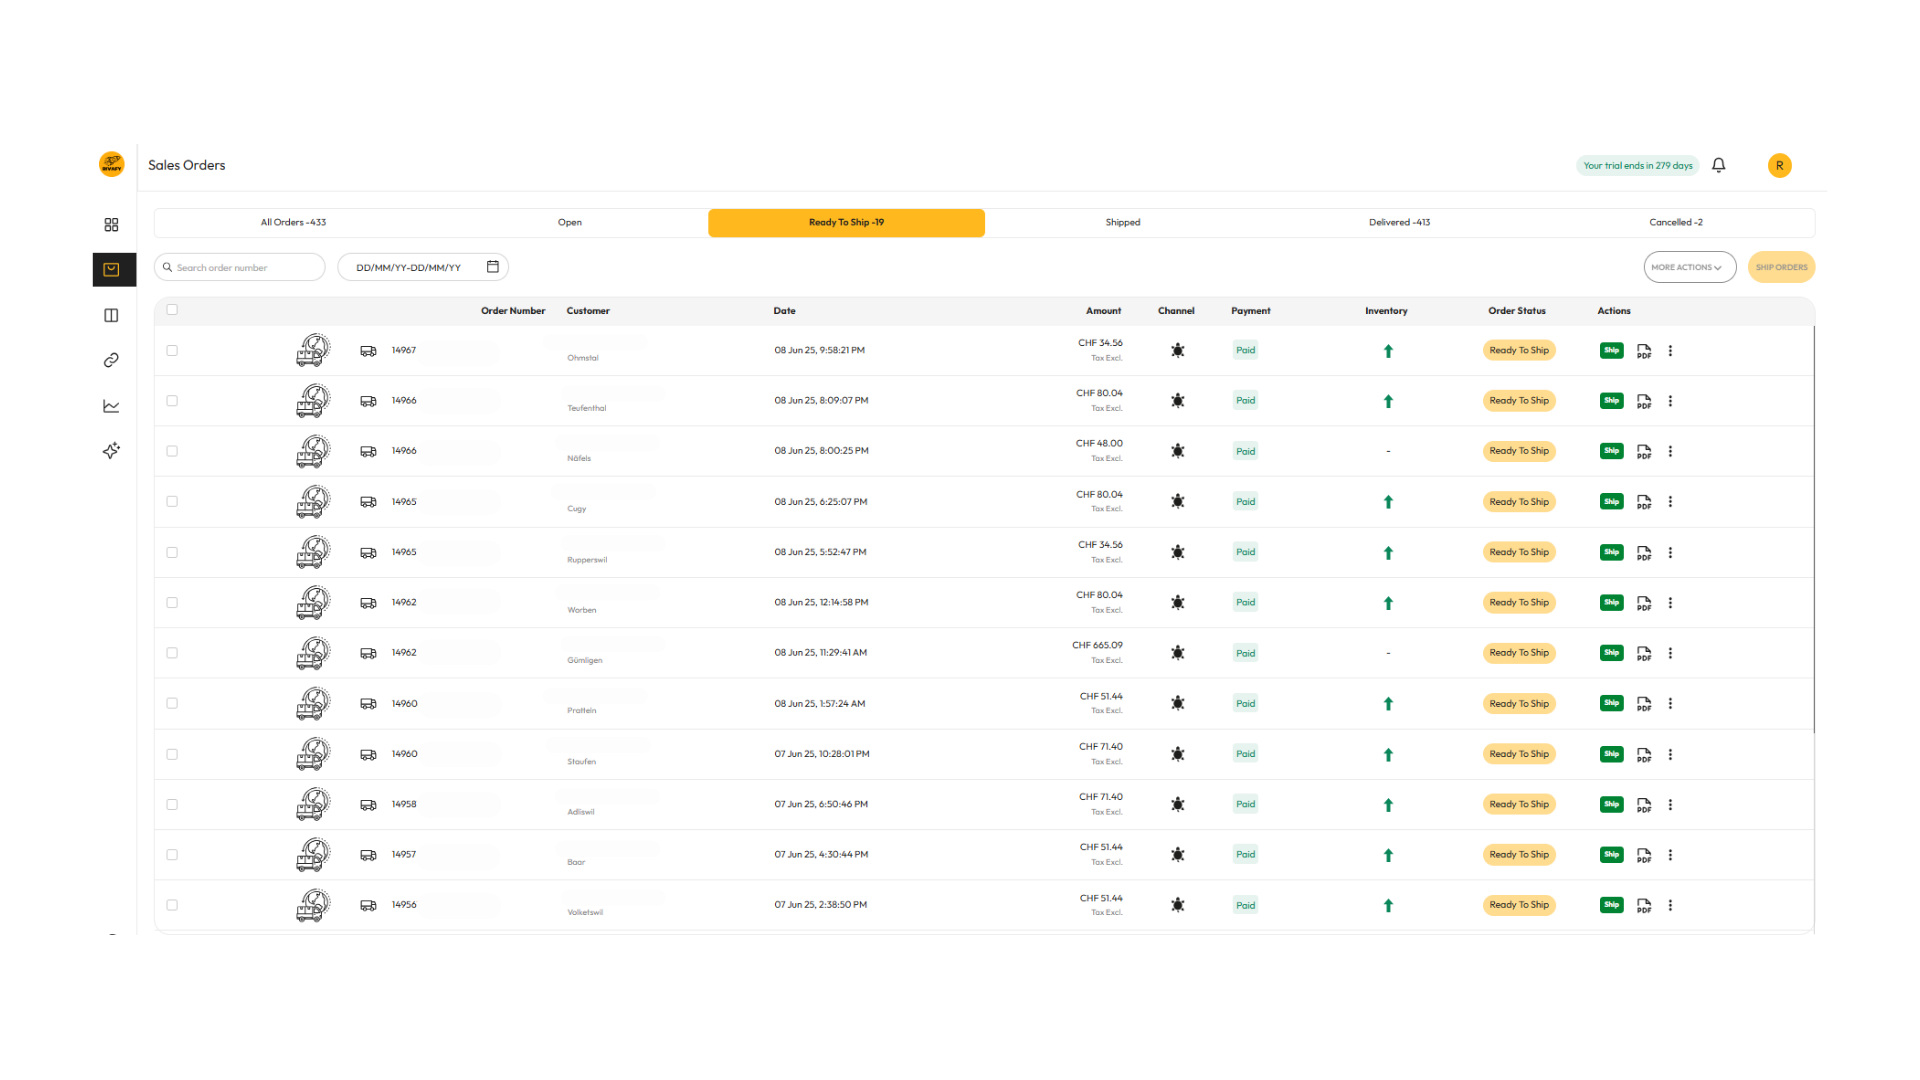Image resolution: width=1920 pixels, height=1080 pixels.
Task: Open the AI sparkle icon in sidebar
Action: pyautogui.click(x=111, y=451)
